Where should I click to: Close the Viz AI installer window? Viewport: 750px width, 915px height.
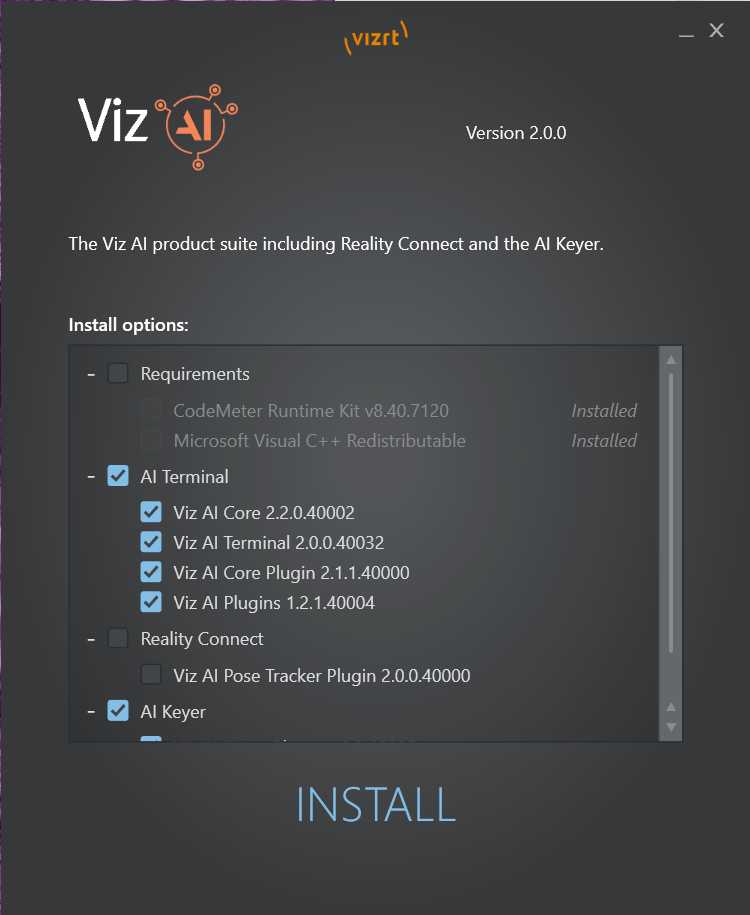pyautogui.click(x=717, y=30)
